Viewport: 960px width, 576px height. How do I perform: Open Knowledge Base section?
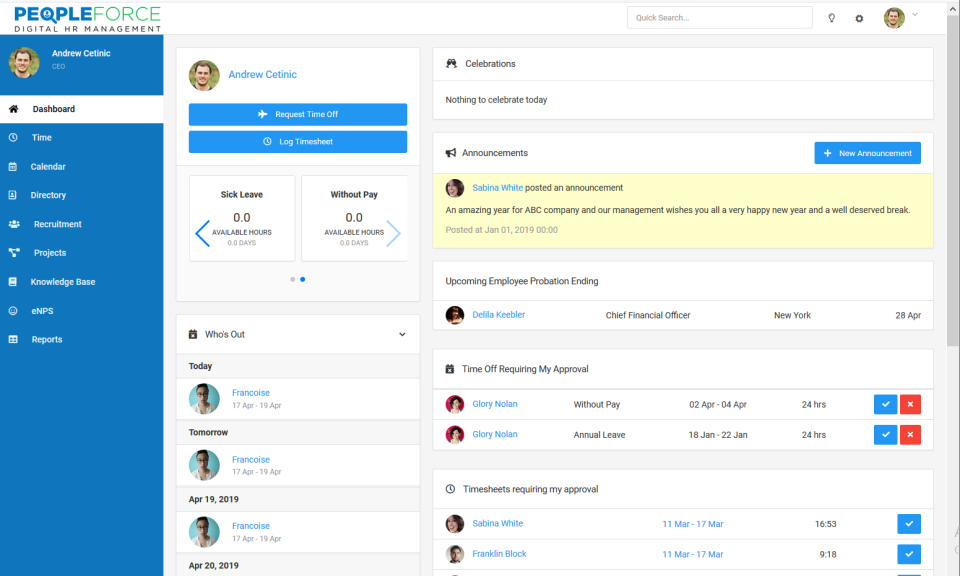pyautogui.click(x=81, y=282)
